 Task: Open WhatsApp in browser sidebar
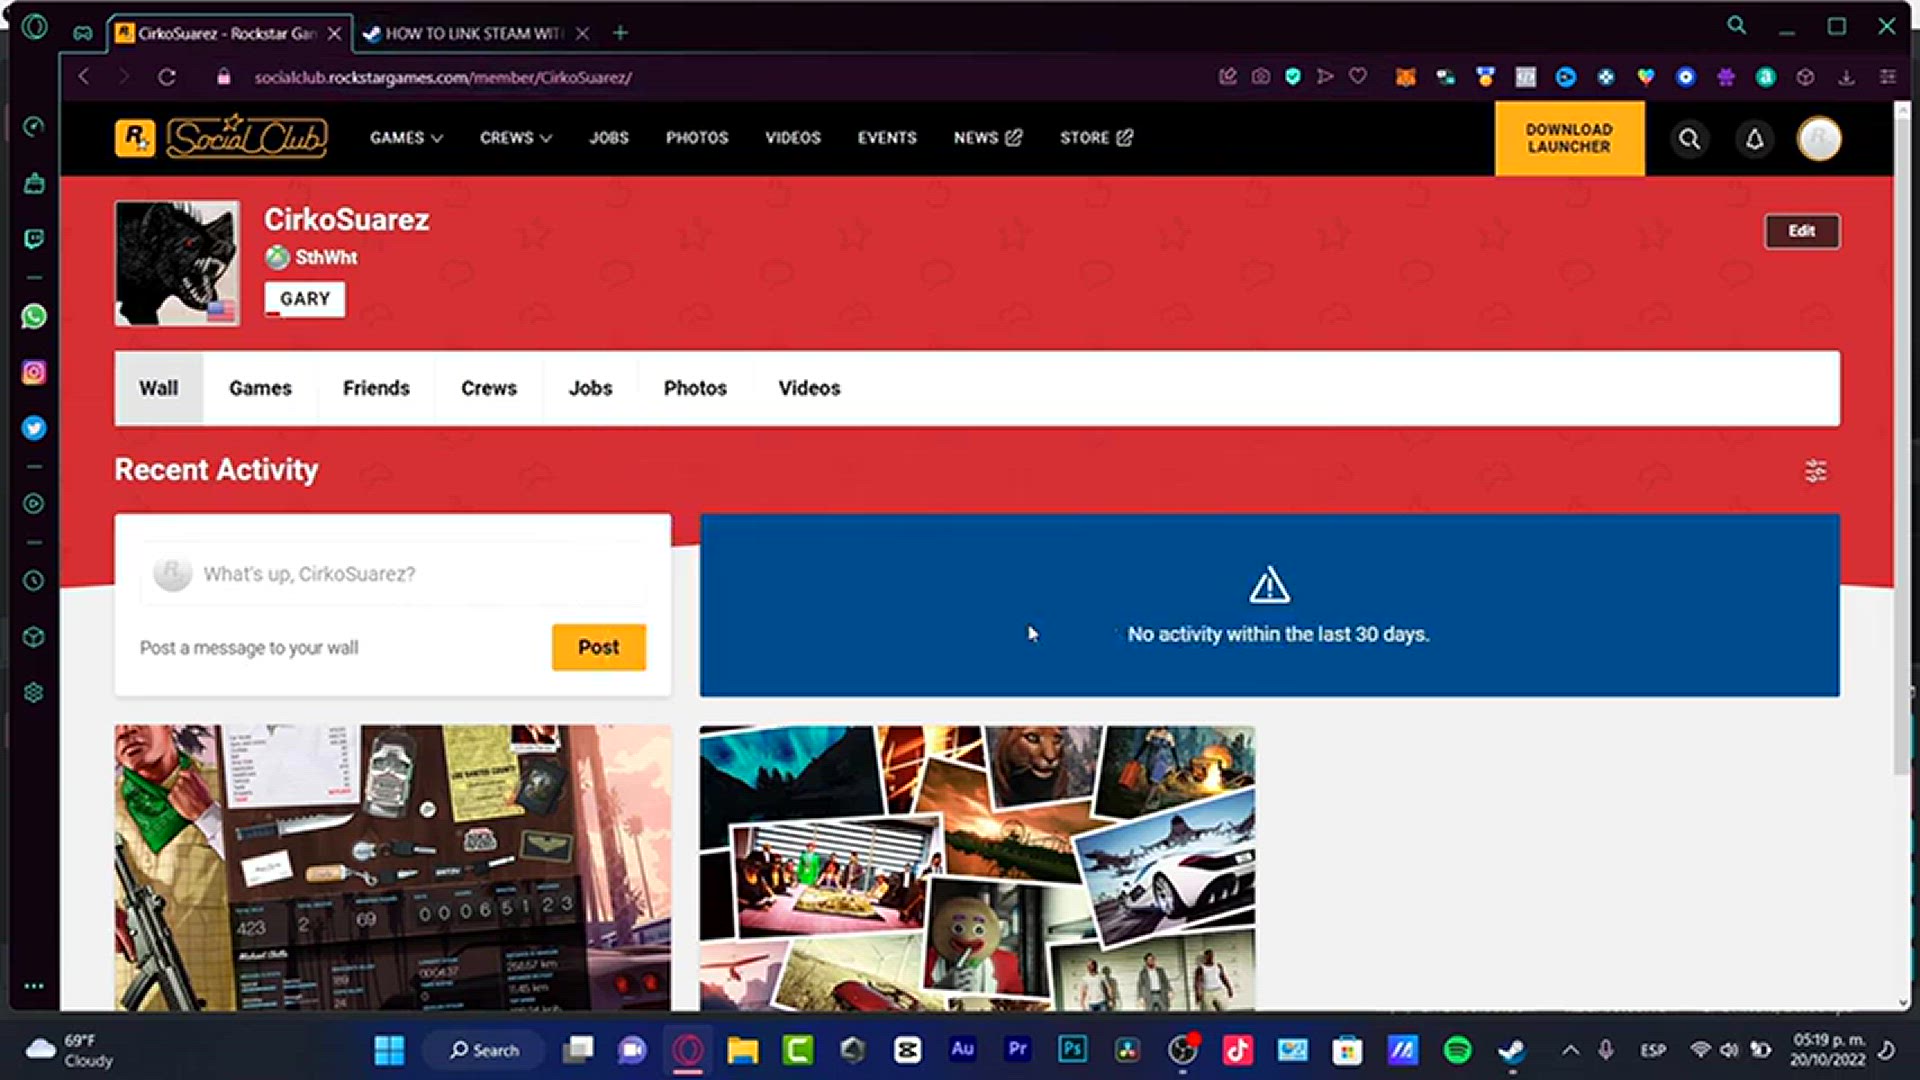[34, 317]
